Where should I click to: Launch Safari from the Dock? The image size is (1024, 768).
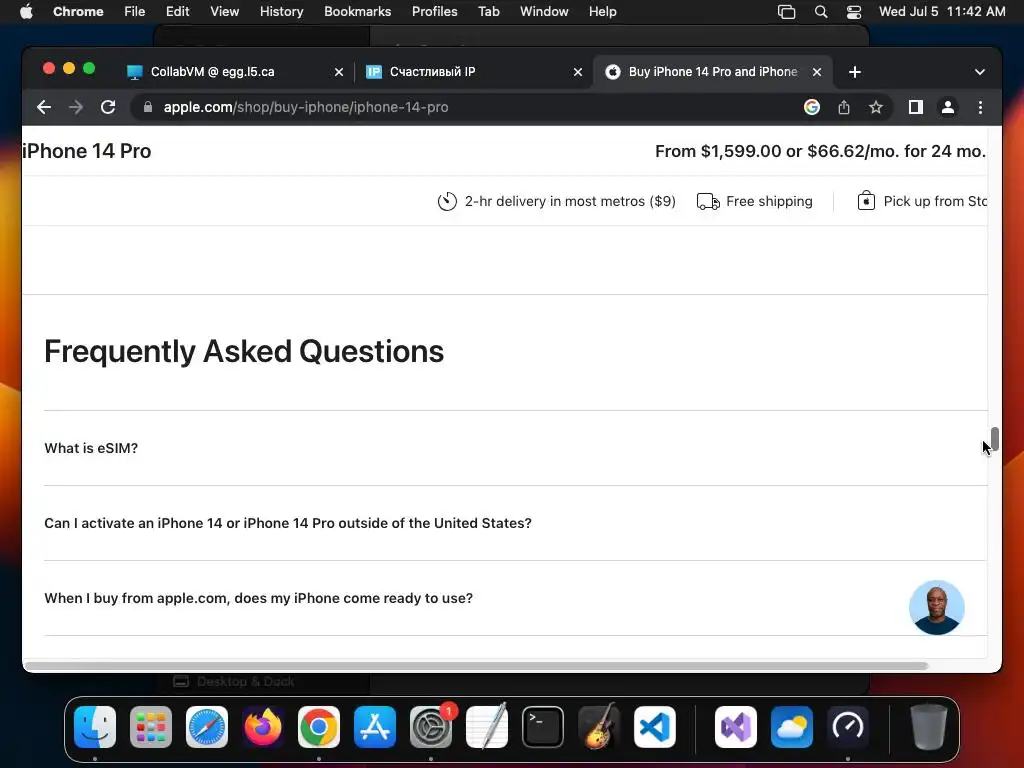207,727
